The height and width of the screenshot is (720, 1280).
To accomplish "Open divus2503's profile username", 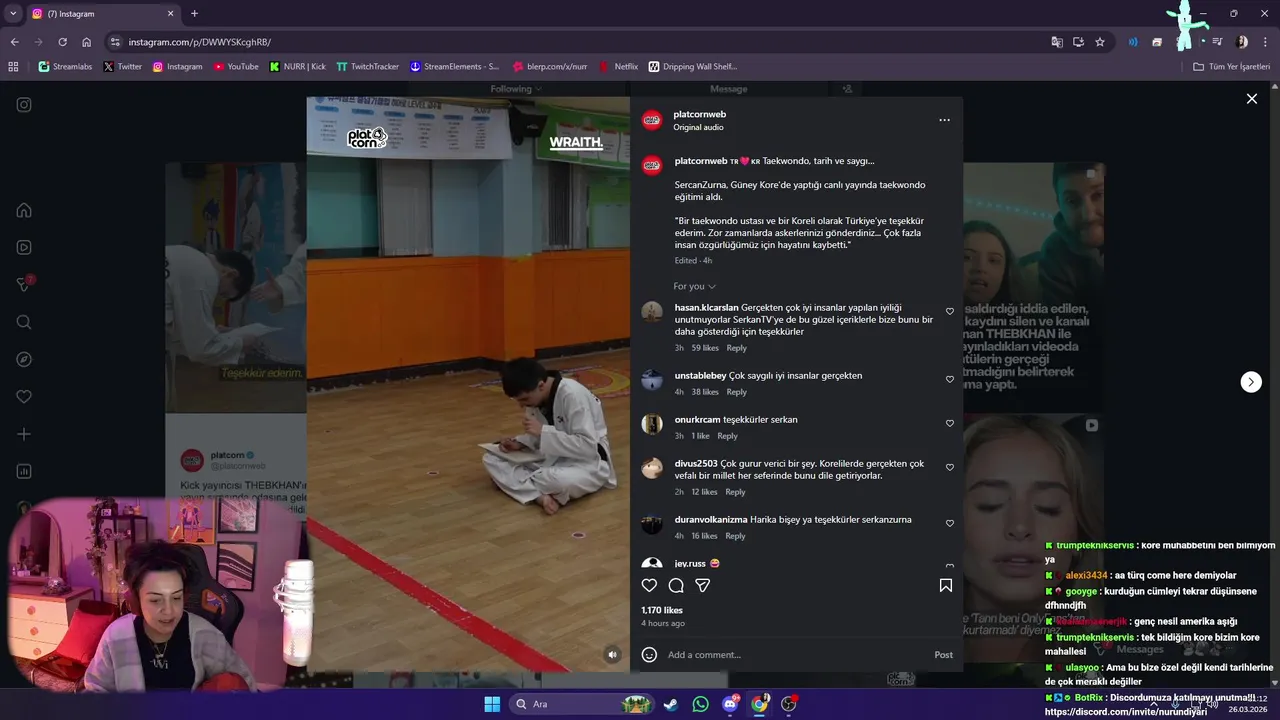I will point(696,464).
